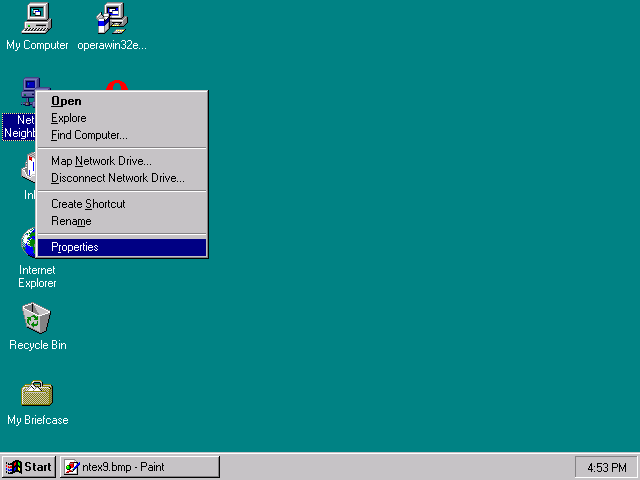
Task: Click the My Briefcase label text
Action: [x=38, y=420]
